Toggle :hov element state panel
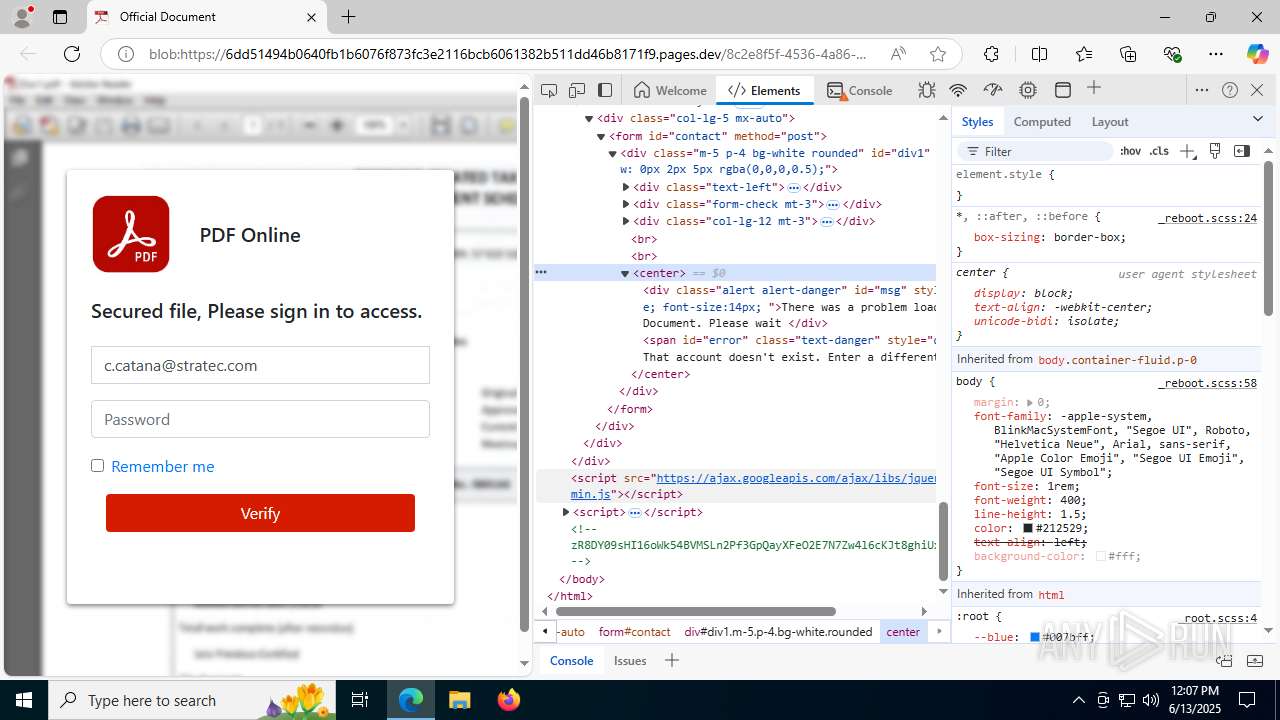Screen dimensions: 1280x720 click(1130, 151)
